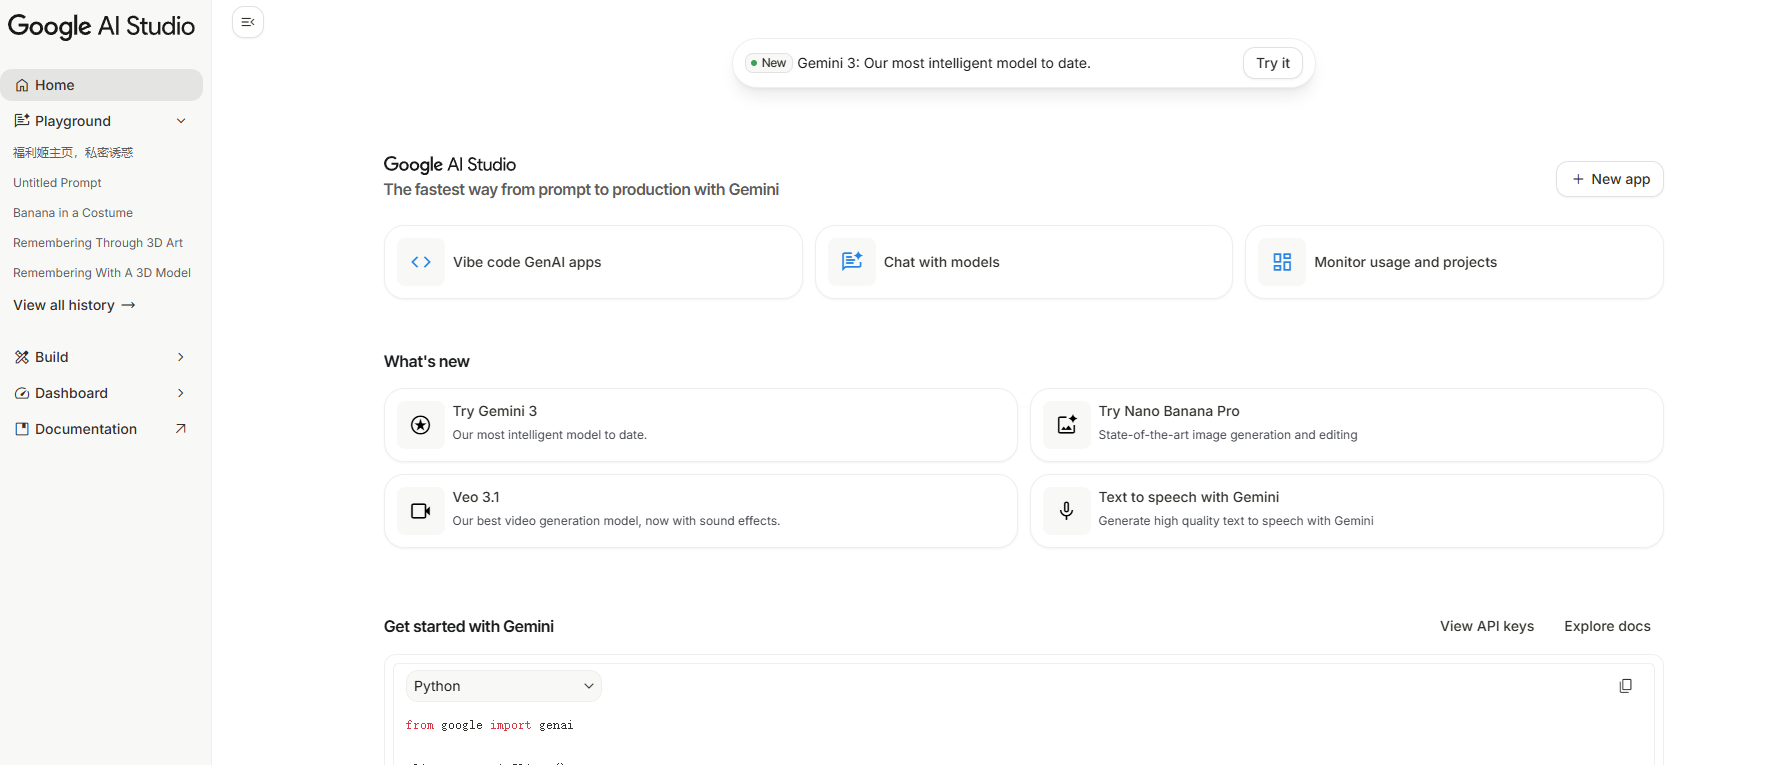This screenshot has width=1783, height=765.
Task: Collapse the sidebar with the toggle icon
Action: pos(248,22)
